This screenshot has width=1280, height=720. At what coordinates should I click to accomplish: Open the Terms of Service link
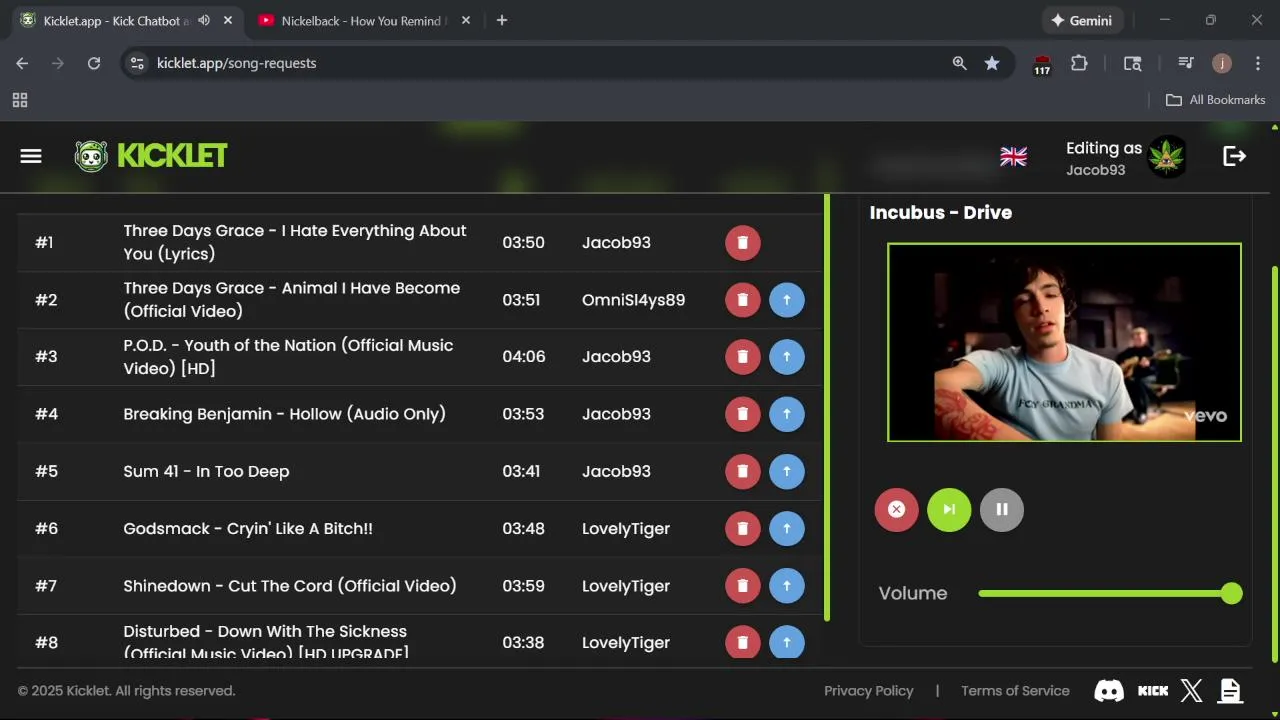1015,691
